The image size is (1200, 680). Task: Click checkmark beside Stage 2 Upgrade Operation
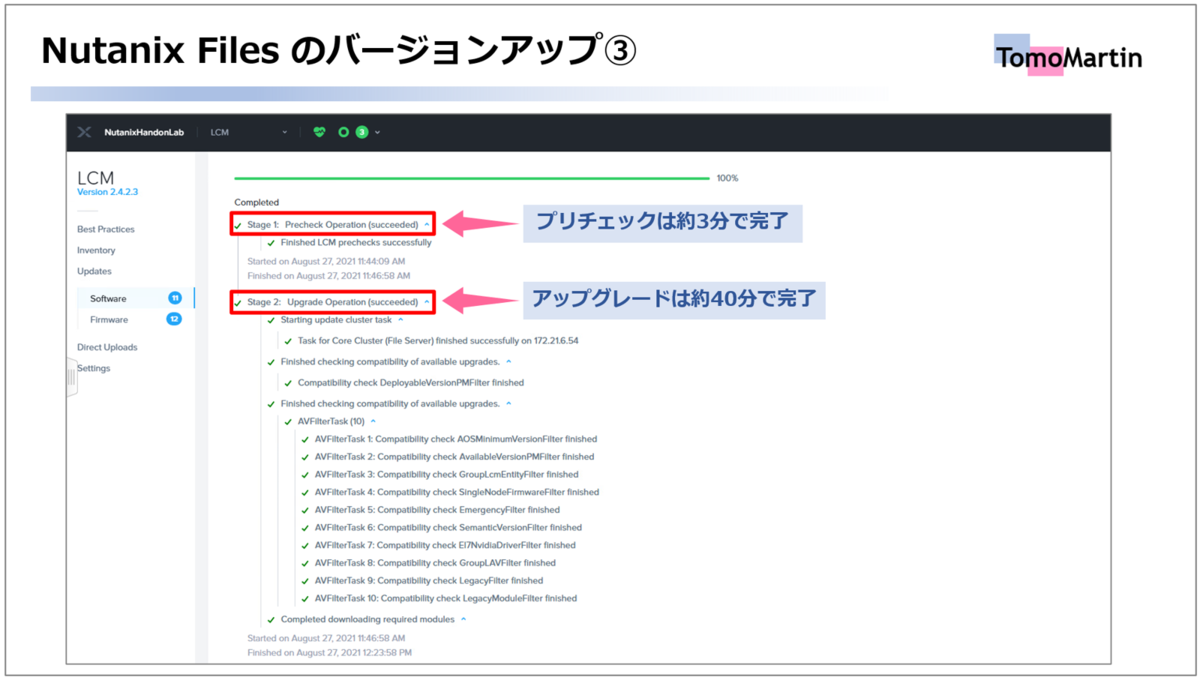pos(238,302)
